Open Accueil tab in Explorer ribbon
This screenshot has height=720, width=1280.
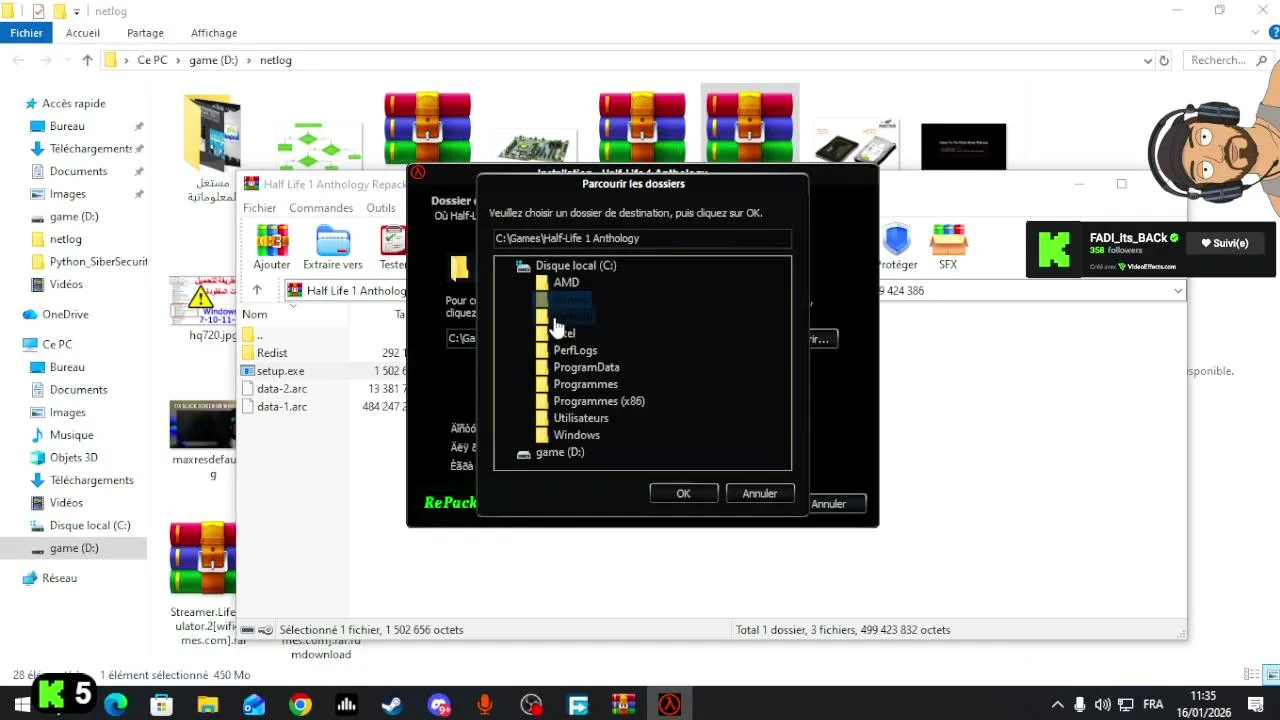(83, 33)
